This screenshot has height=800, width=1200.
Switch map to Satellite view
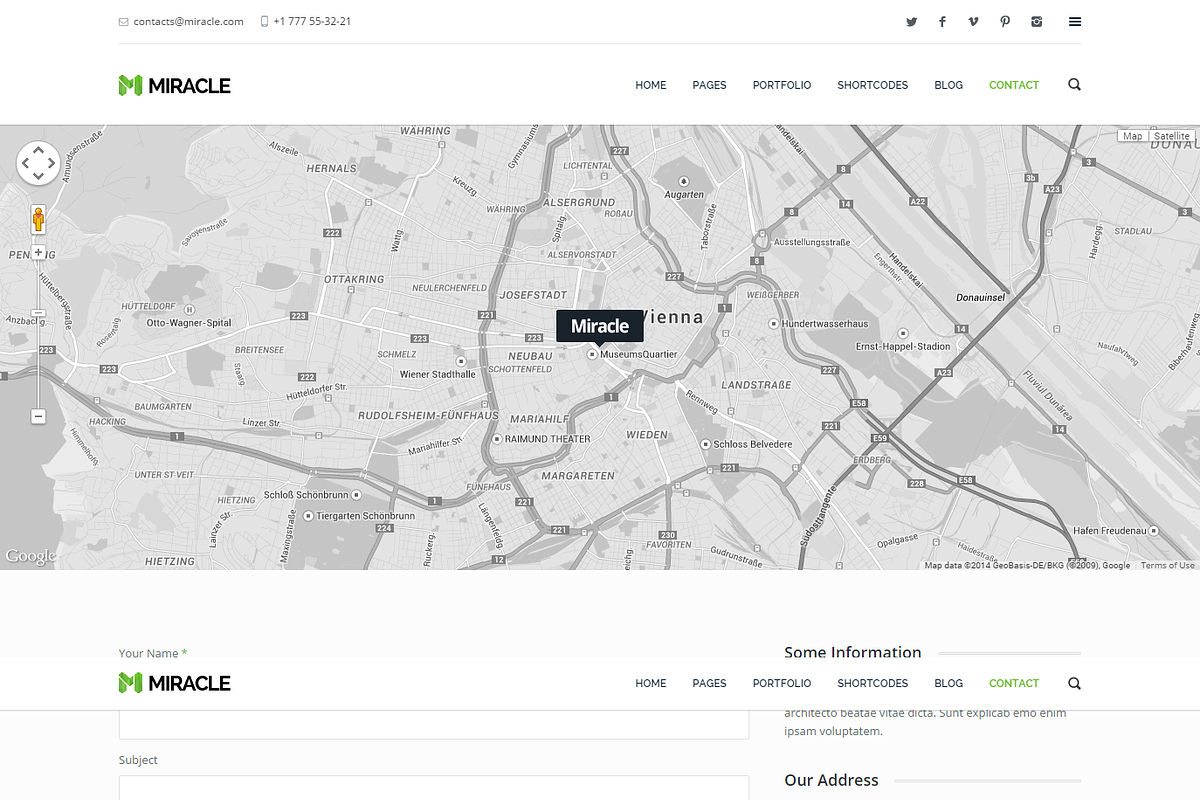coord(1171,136)
